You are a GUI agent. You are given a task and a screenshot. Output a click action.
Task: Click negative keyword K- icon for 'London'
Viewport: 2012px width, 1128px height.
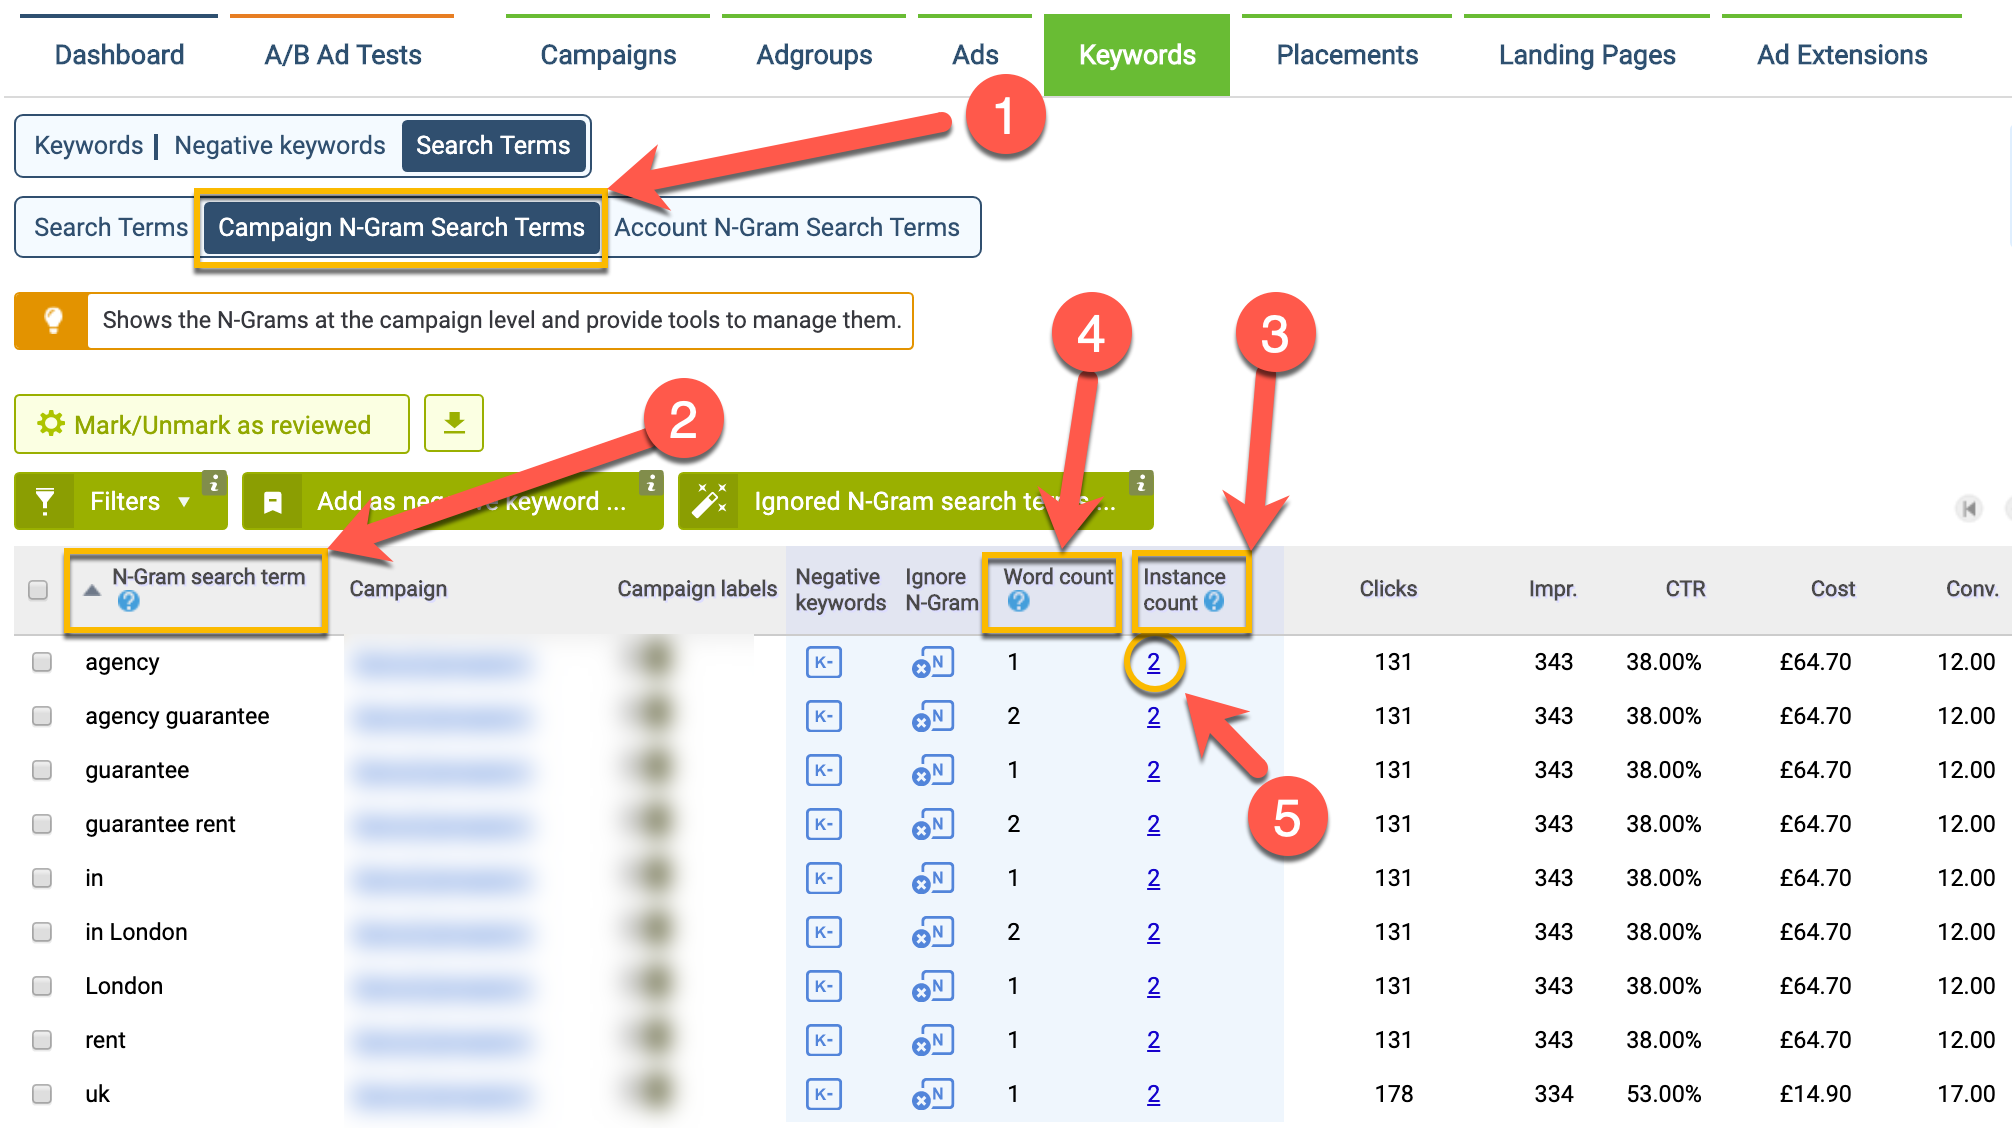coord(823,986)
